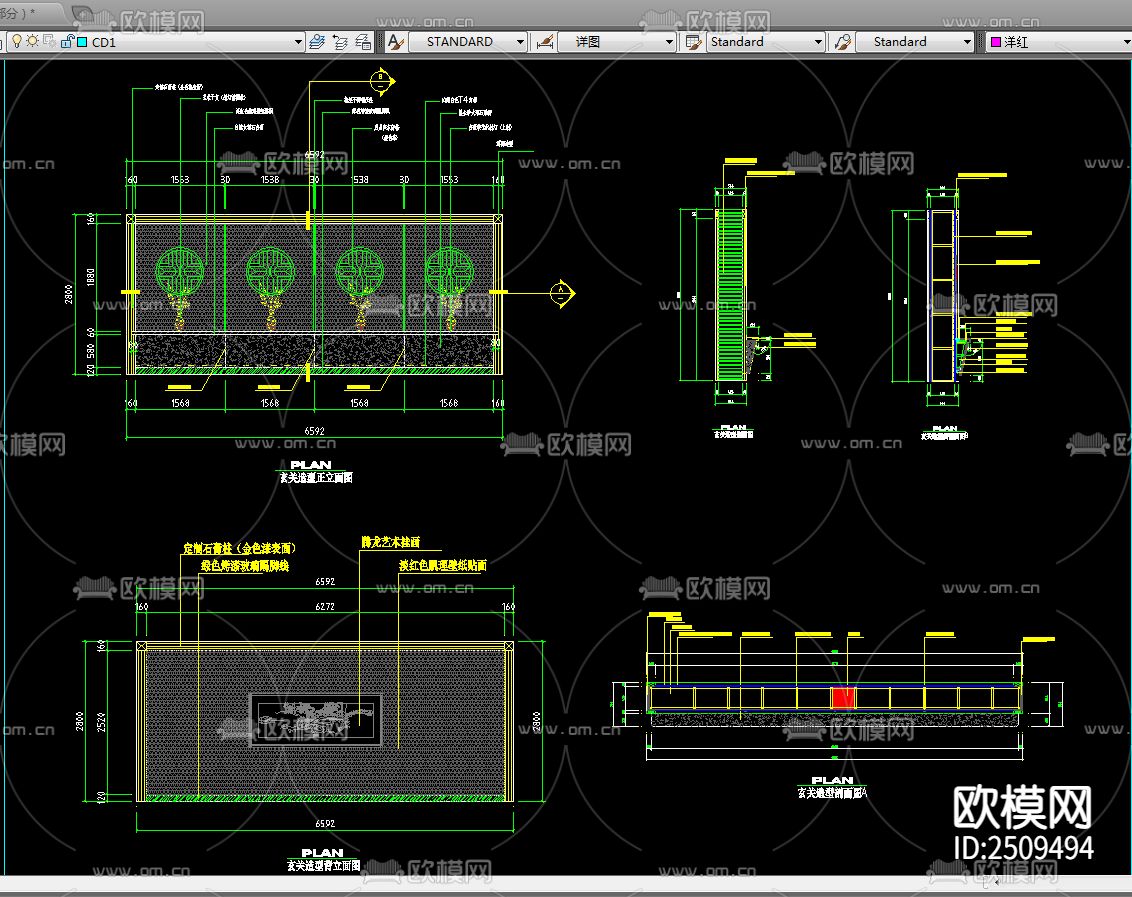Image resolution: width=1132 pixels, height=897 pixels.
Task: Open the Table Style manager icon
Action: point(693,42)
